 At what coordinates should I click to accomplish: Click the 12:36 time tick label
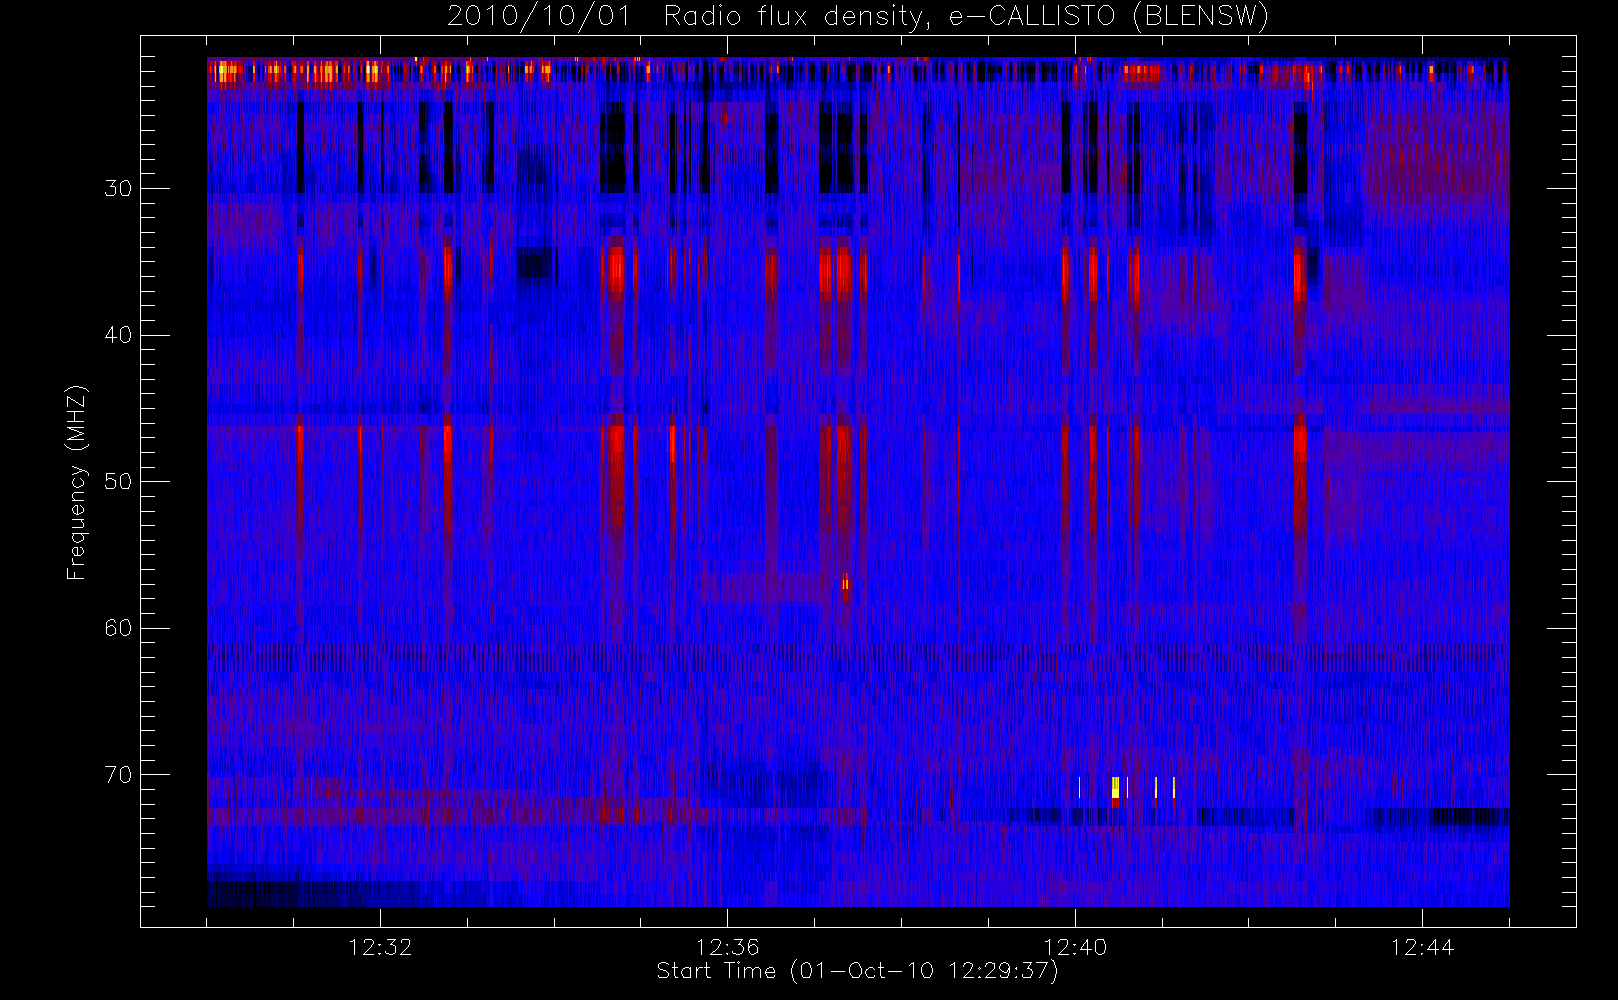point(727,947)
